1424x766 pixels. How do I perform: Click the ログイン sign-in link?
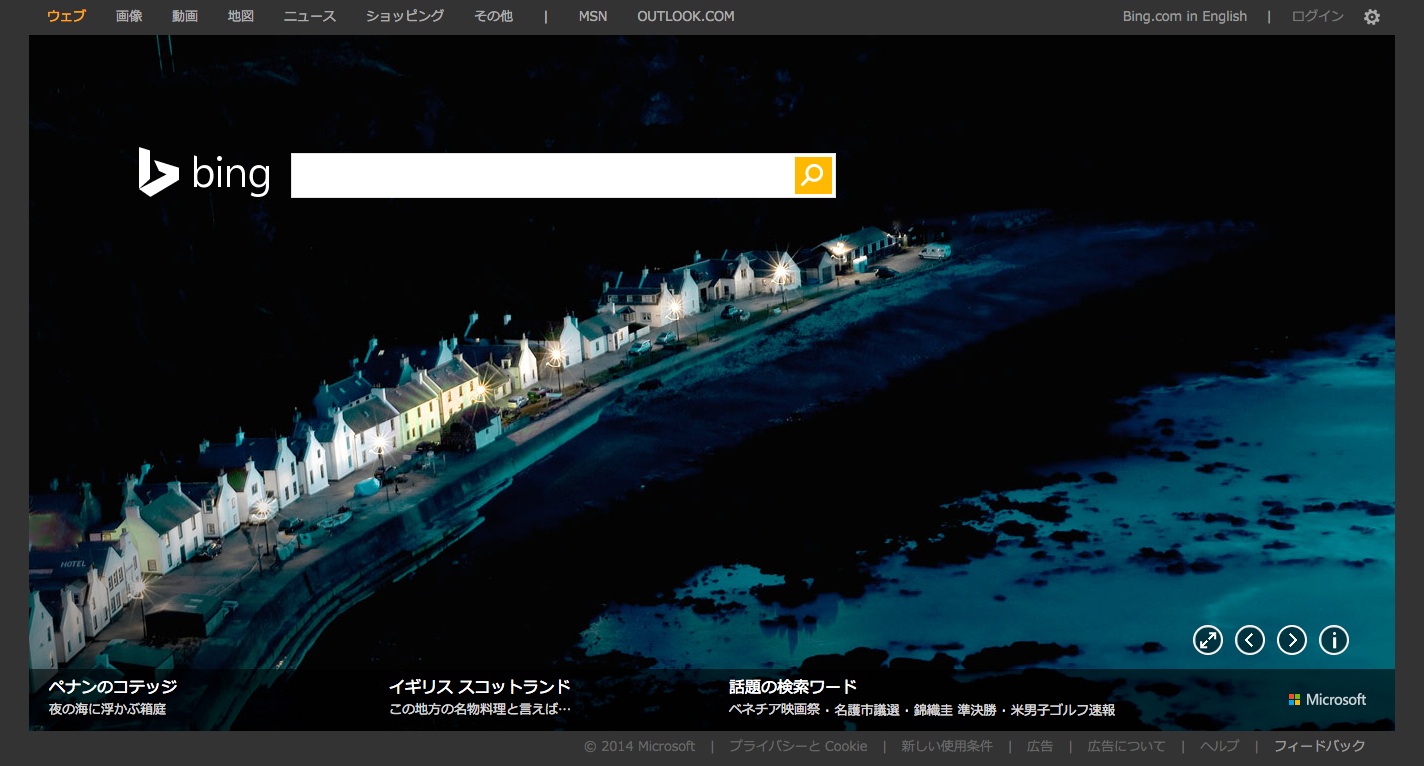(1317, 16)
